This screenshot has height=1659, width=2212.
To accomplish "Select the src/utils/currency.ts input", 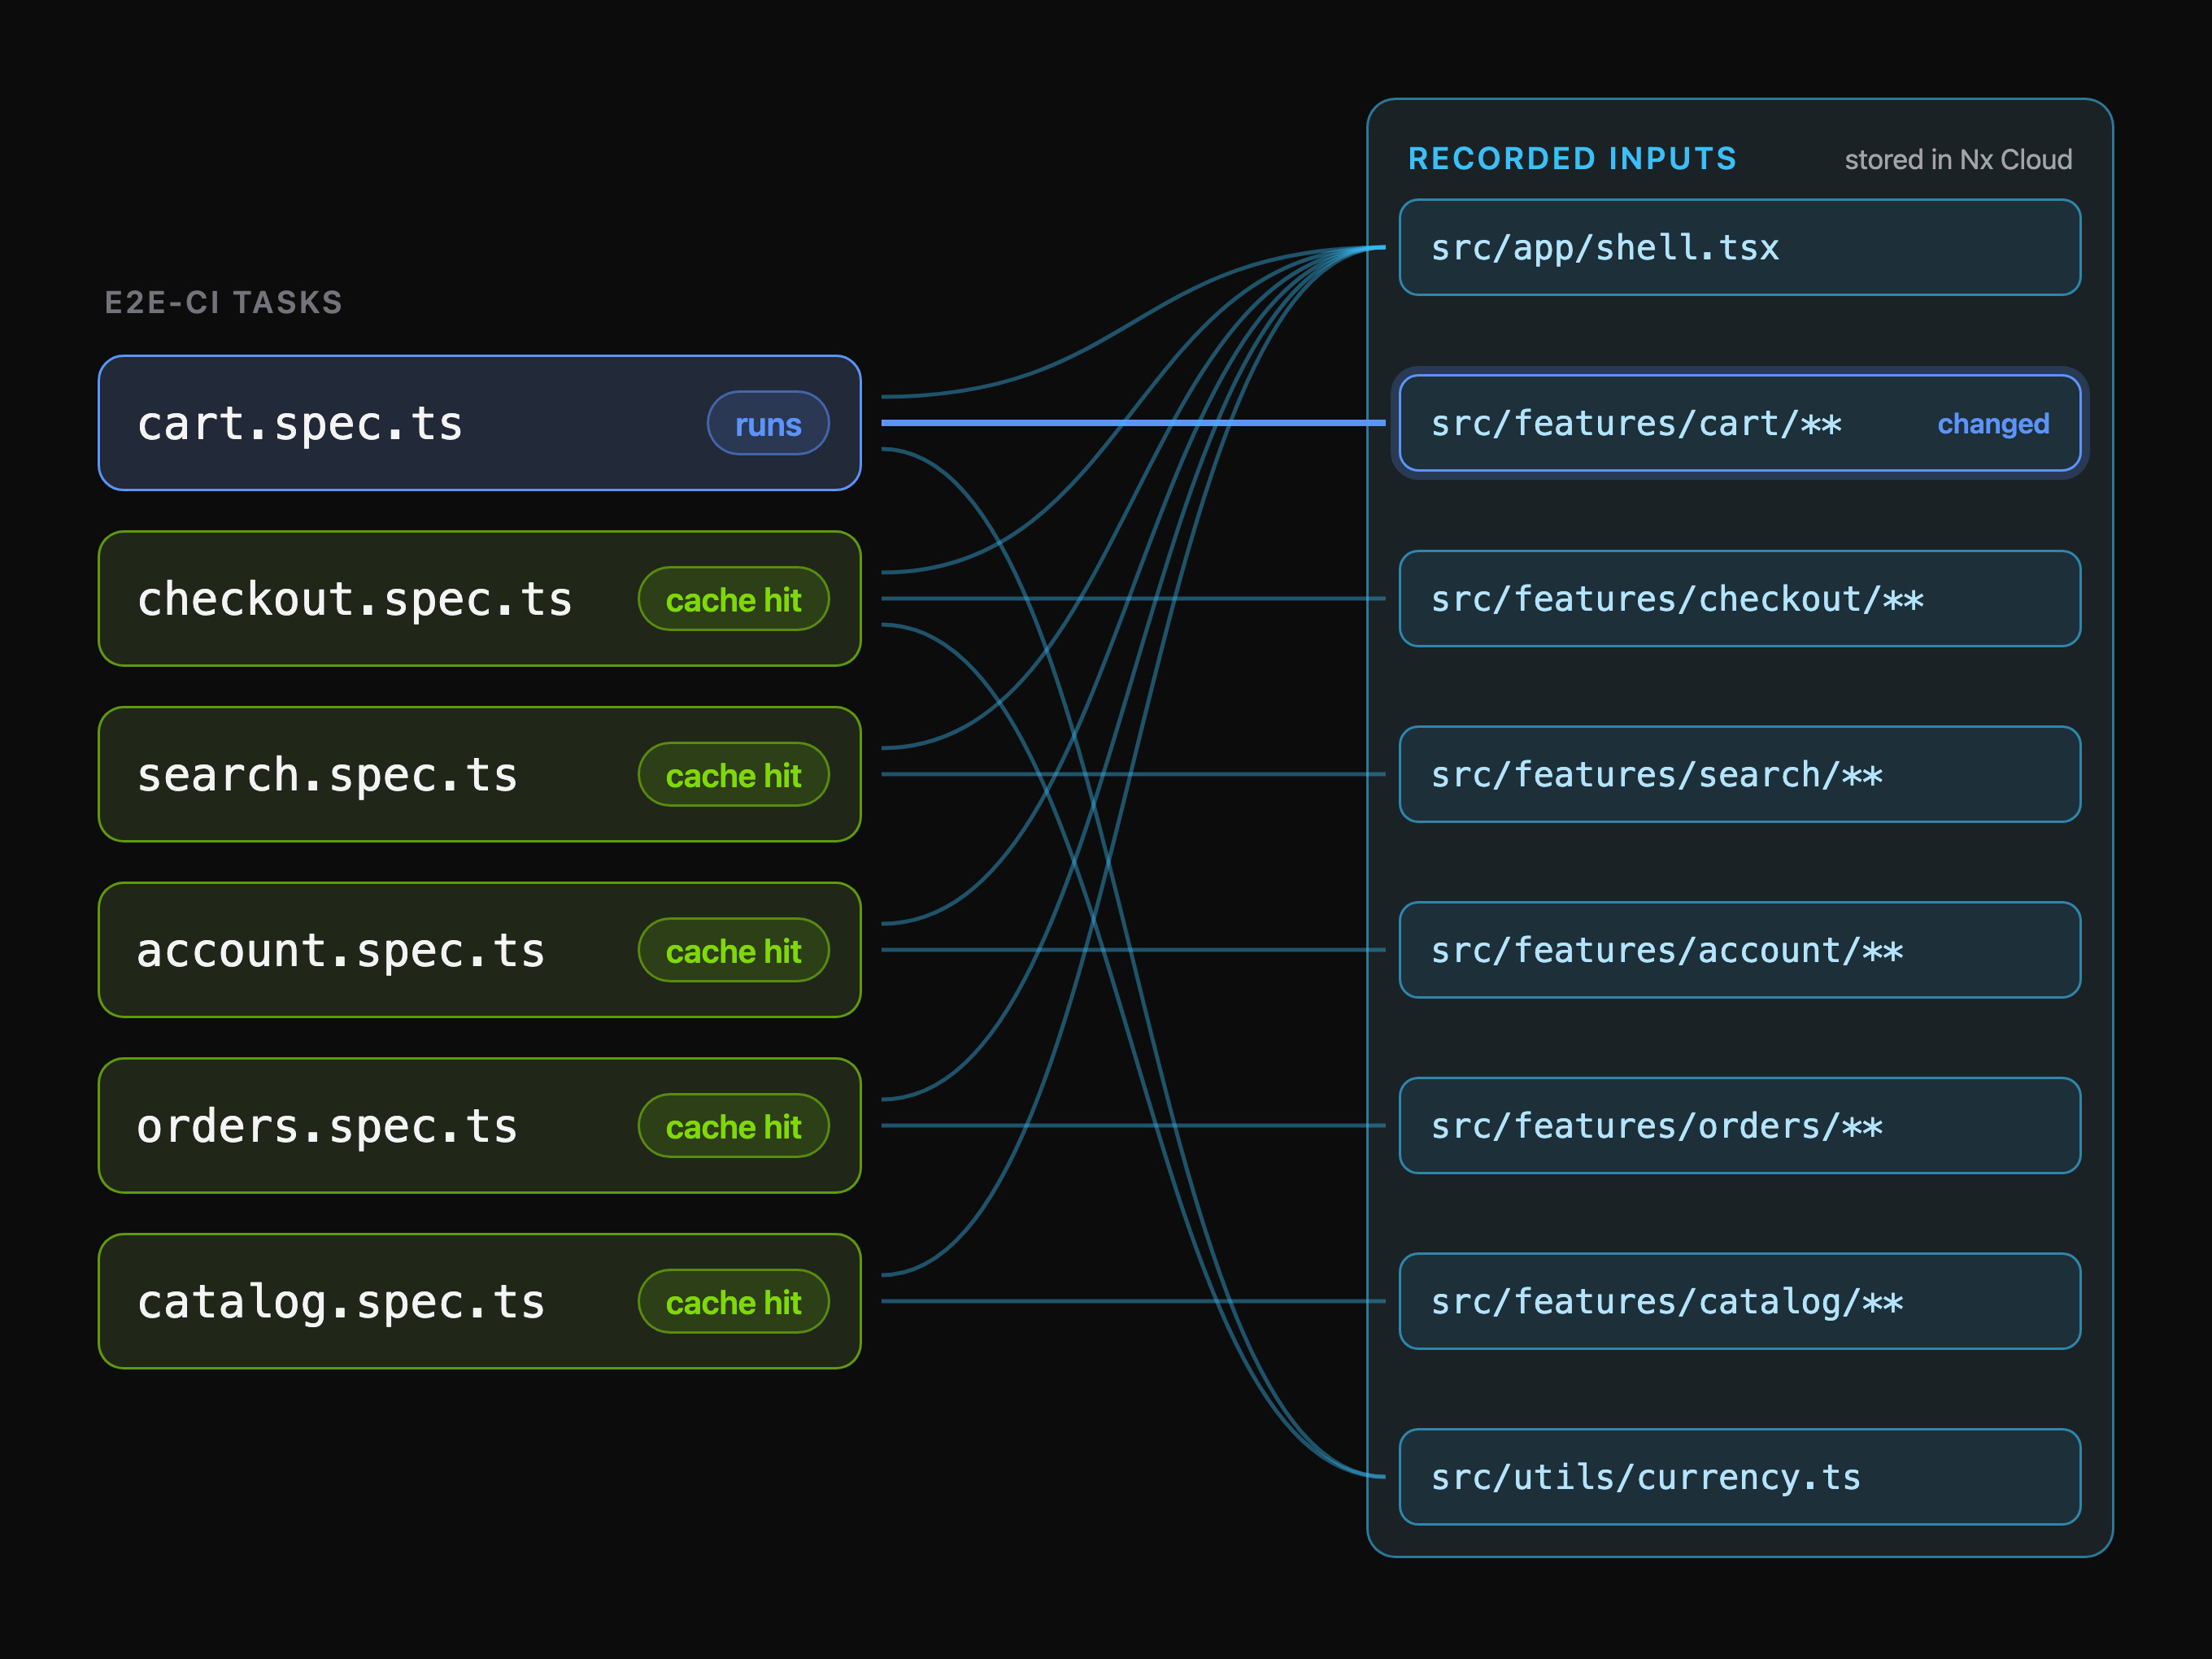I will pos(1740,1477).
